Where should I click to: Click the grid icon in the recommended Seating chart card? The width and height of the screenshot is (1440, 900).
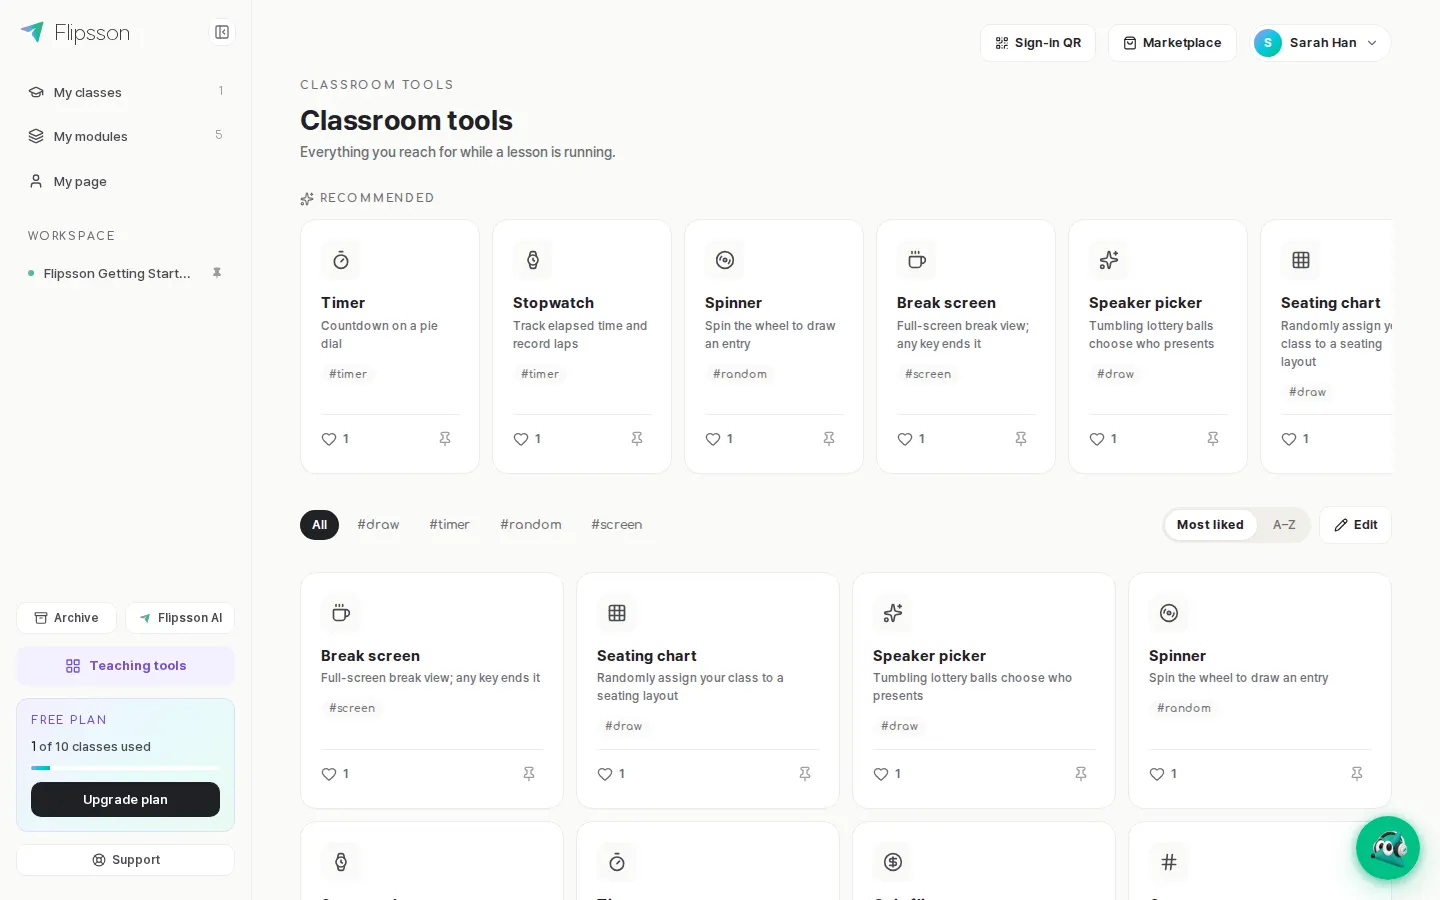pyautogui.click(x=1301, y=260)
